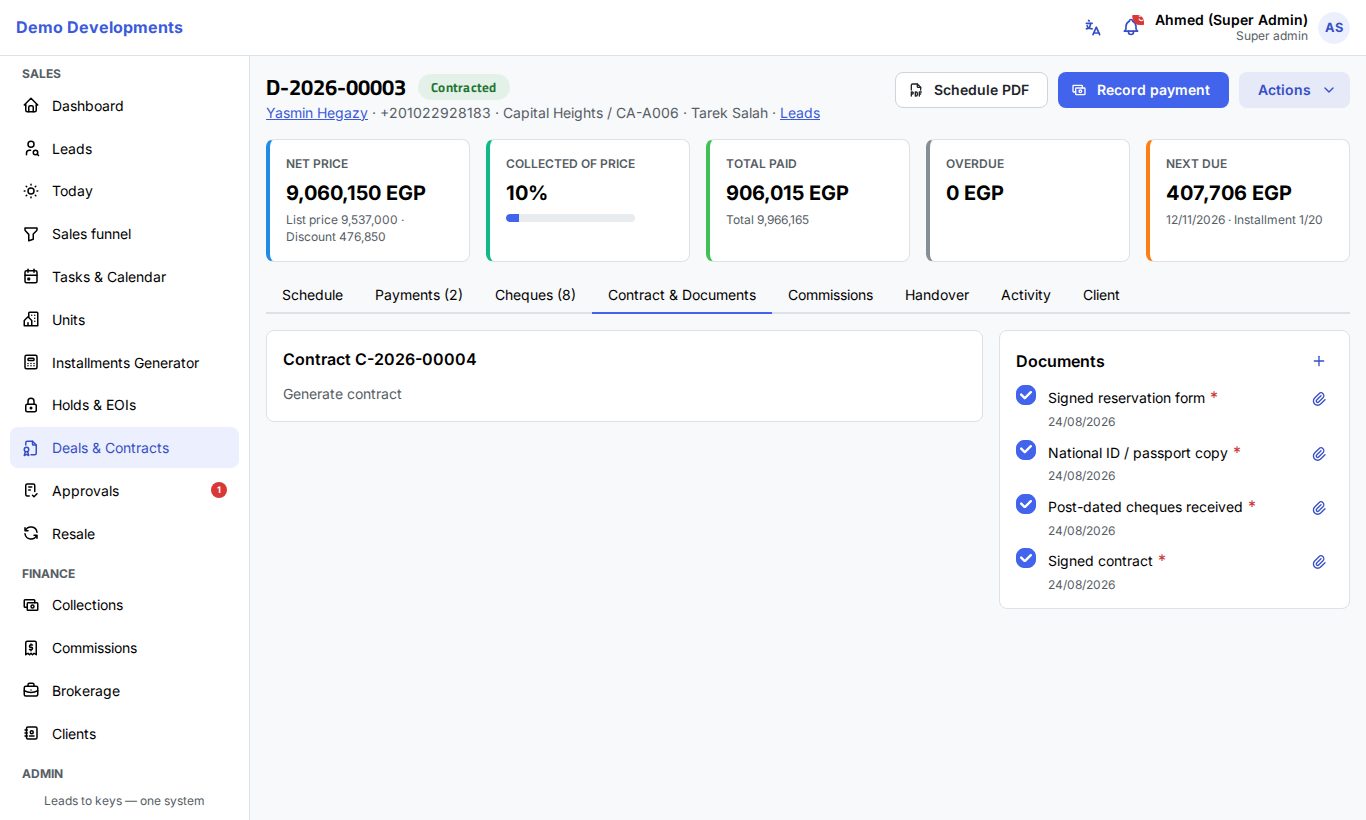The width and height of the screenshot is (1366, 820).
Task: Switch to the Handover tab
Action: tap(937, 295)
